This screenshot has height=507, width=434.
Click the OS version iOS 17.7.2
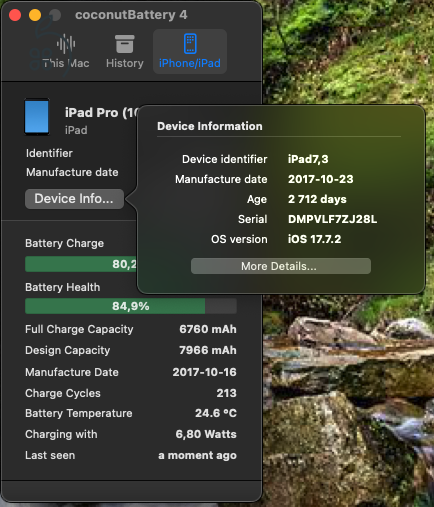tap(314, 239)
